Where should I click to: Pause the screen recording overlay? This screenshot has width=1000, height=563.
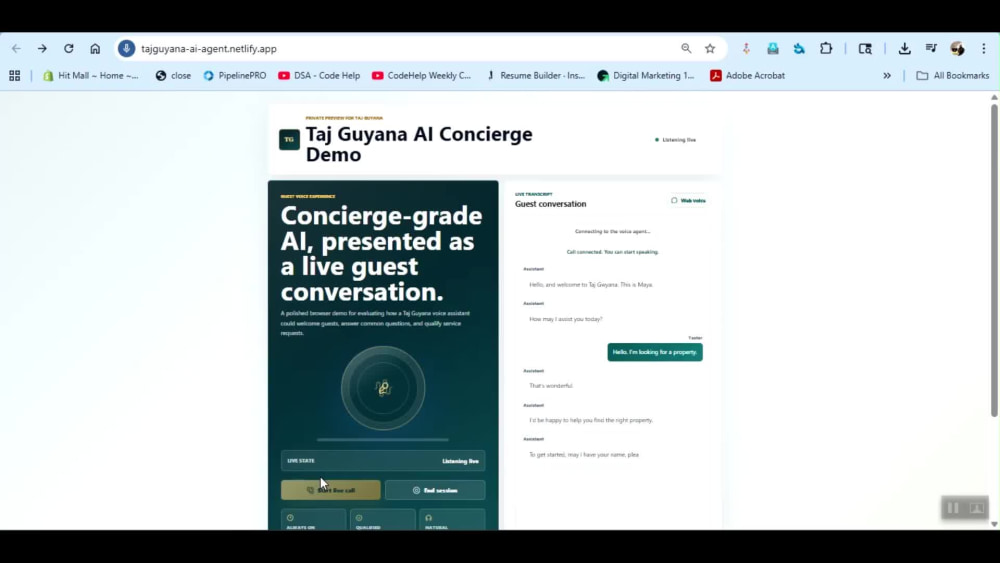coord(953,508)
